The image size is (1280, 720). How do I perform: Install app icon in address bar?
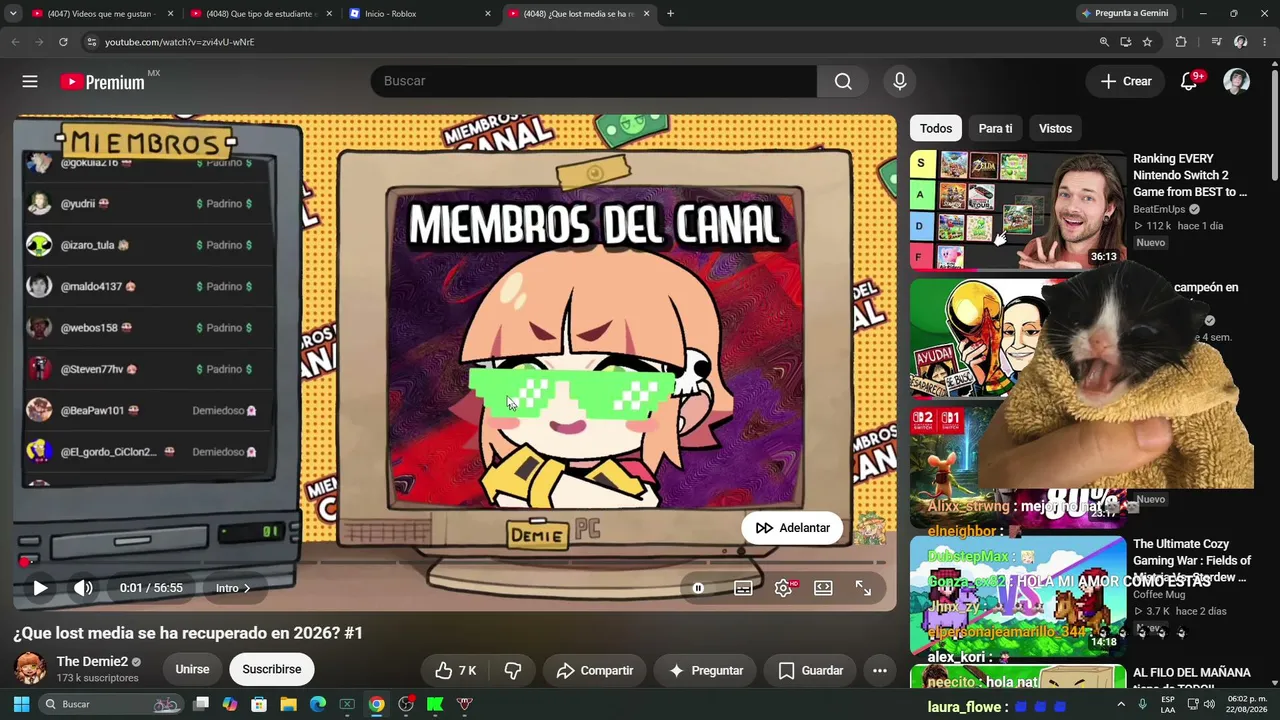click(1126, 42)
